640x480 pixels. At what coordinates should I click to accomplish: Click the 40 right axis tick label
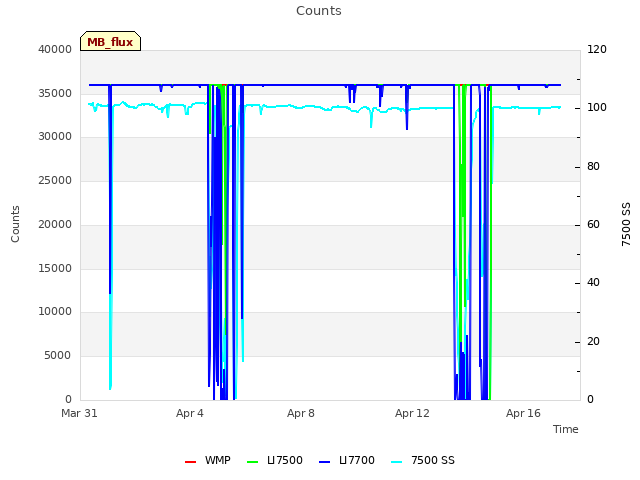click(x=593, y=282)
